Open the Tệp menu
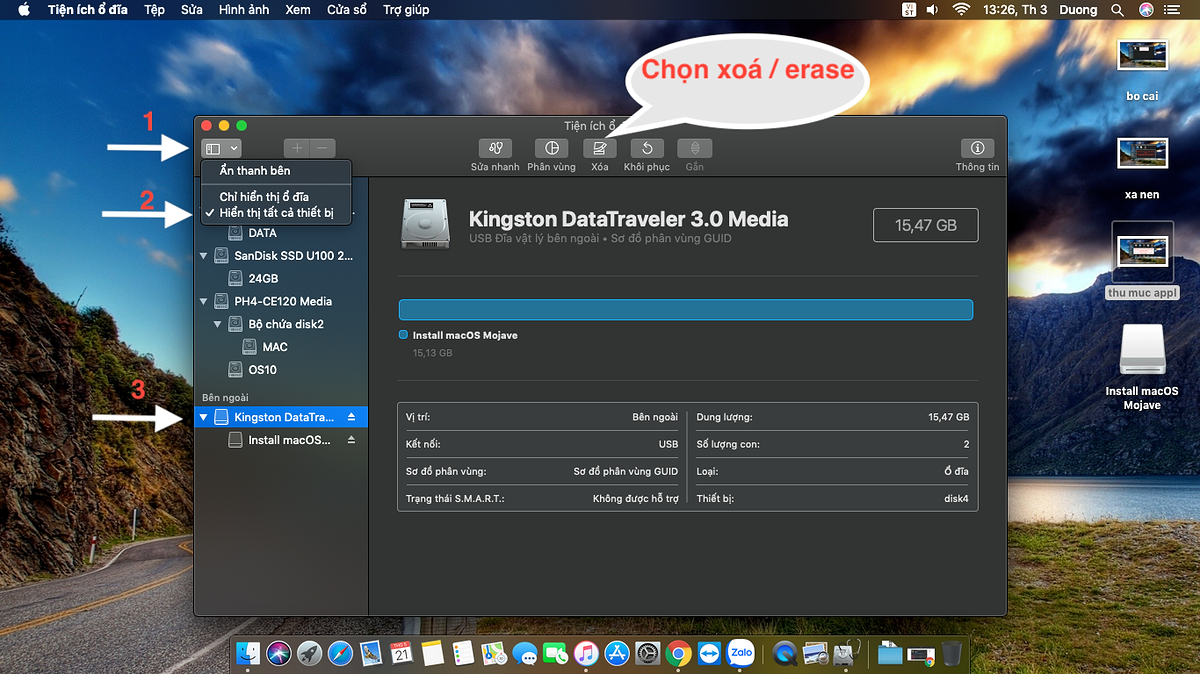 pyautogui.click(x=154, y=10)
